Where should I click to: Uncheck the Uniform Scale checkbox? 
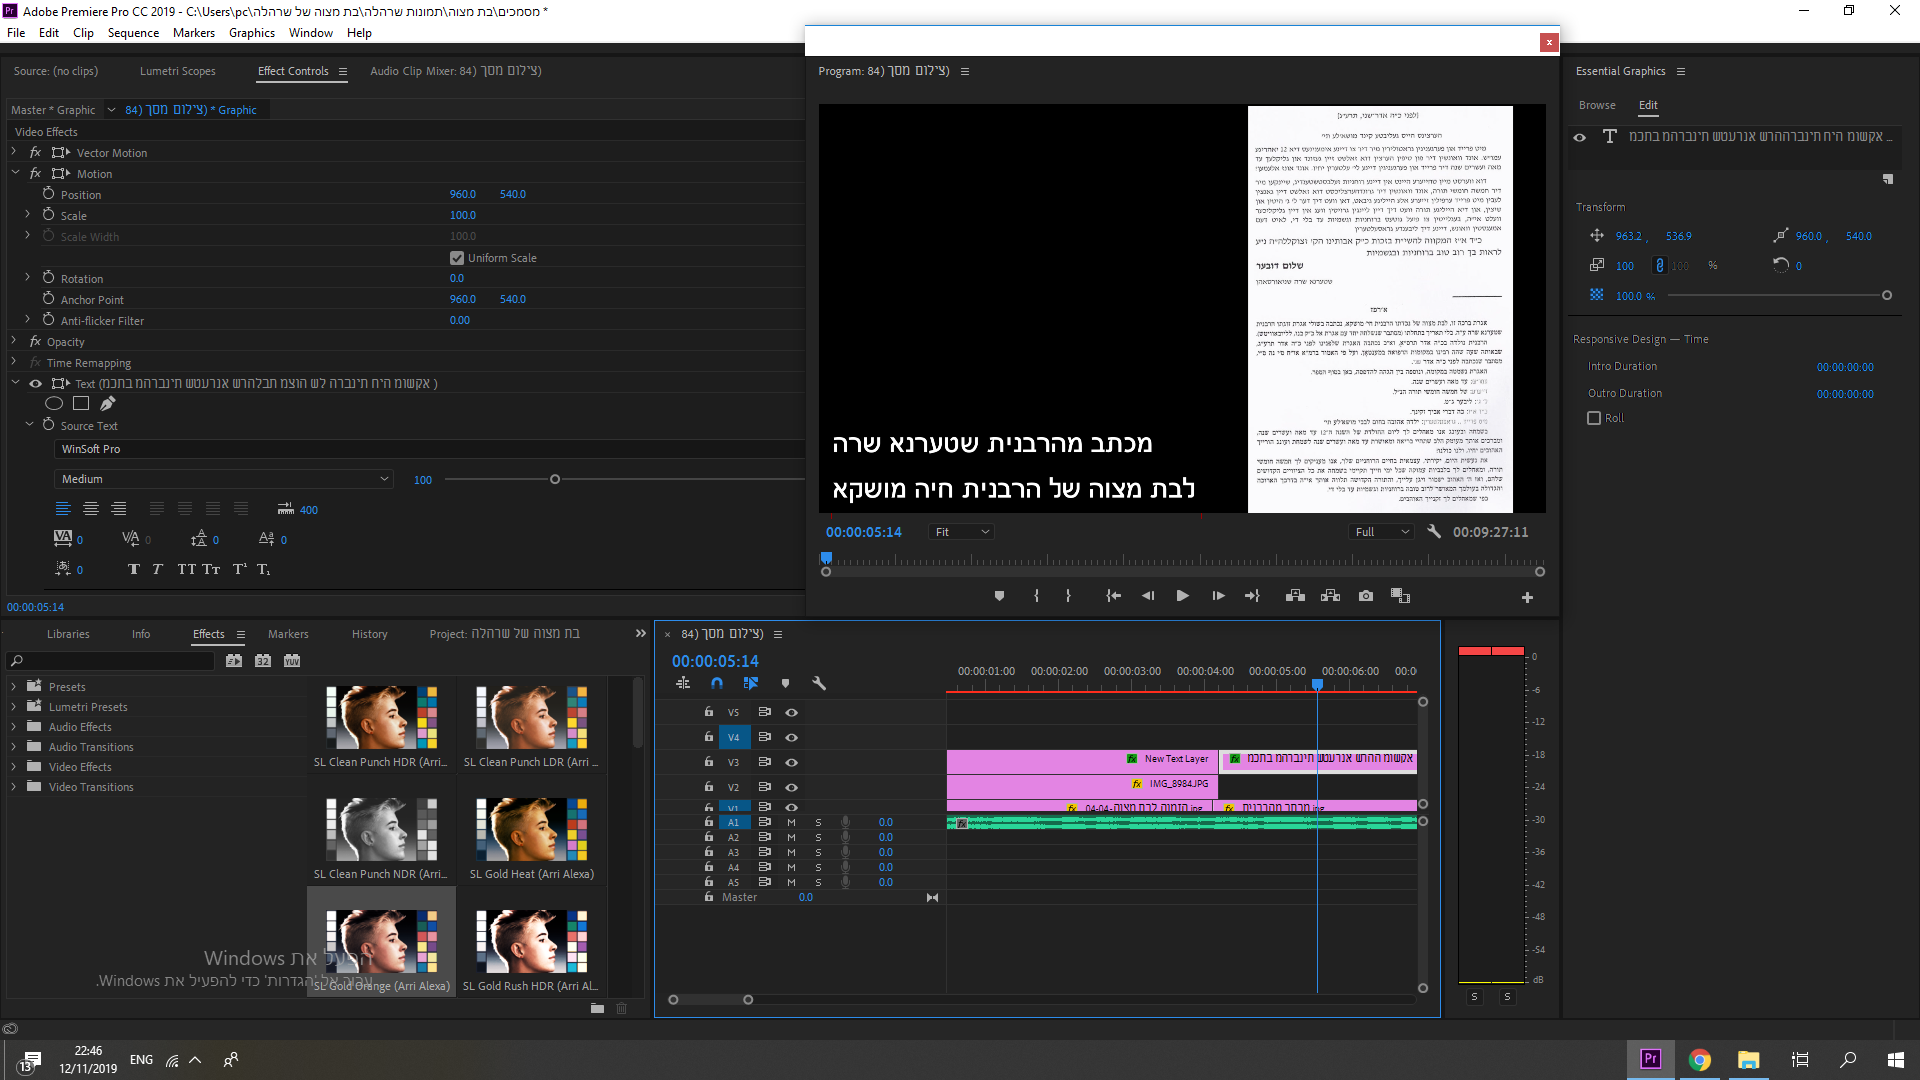click(x=457, y=258)
